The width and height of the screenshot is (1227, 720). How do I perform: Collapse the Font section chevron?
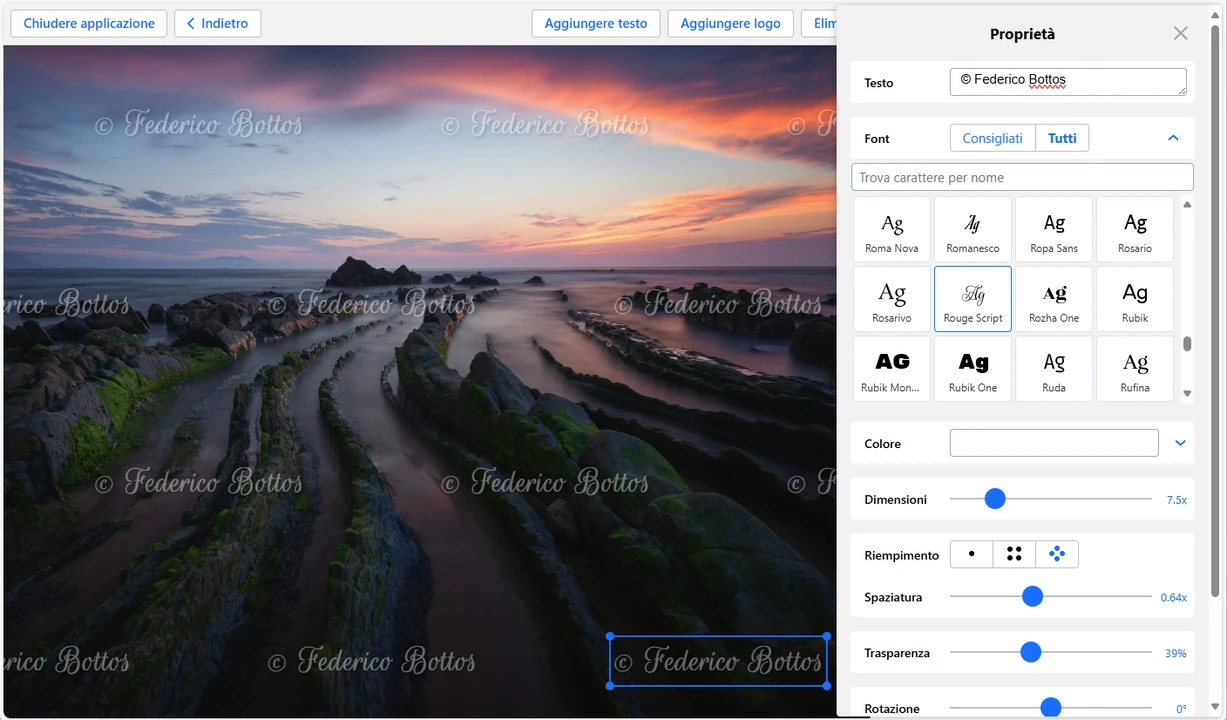(x=1173, y=138)
